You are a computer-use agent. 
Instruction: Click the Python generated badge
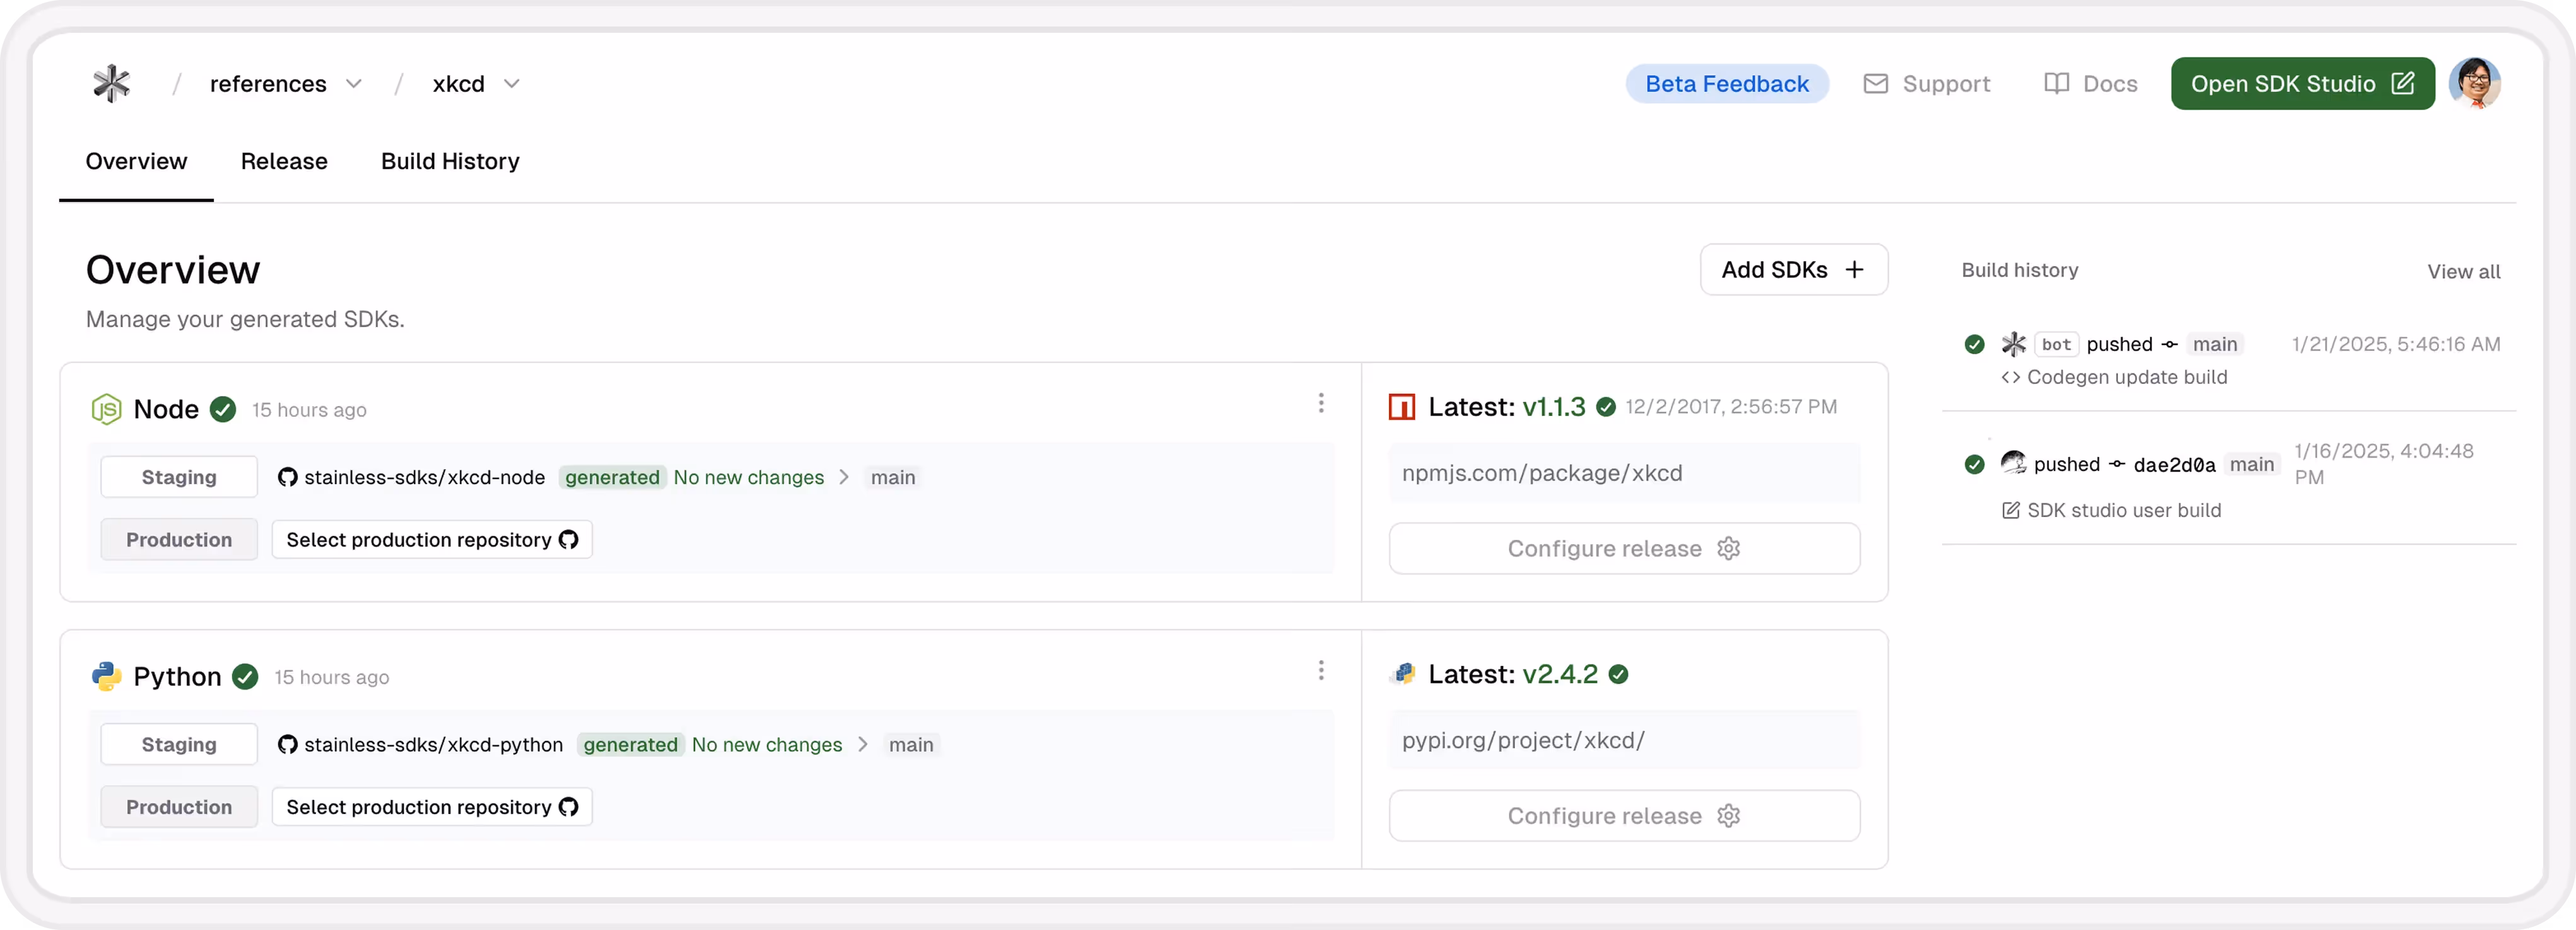point(630,745)
